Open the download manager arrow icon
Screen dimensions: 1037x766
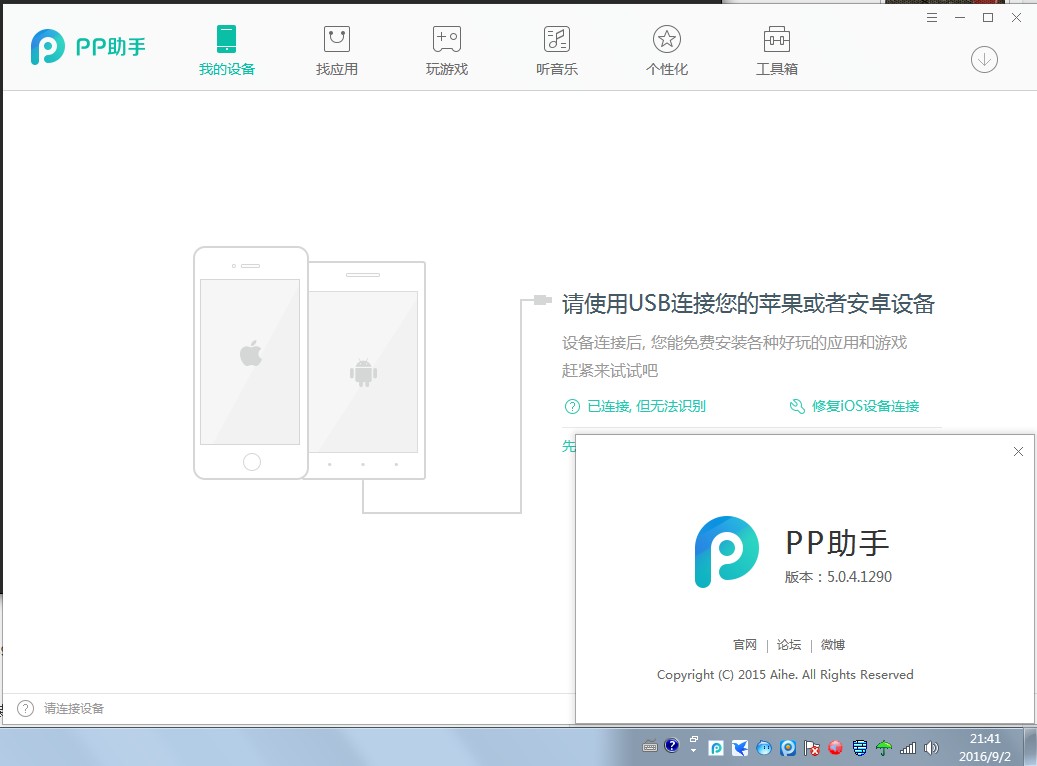coord(984,60)
